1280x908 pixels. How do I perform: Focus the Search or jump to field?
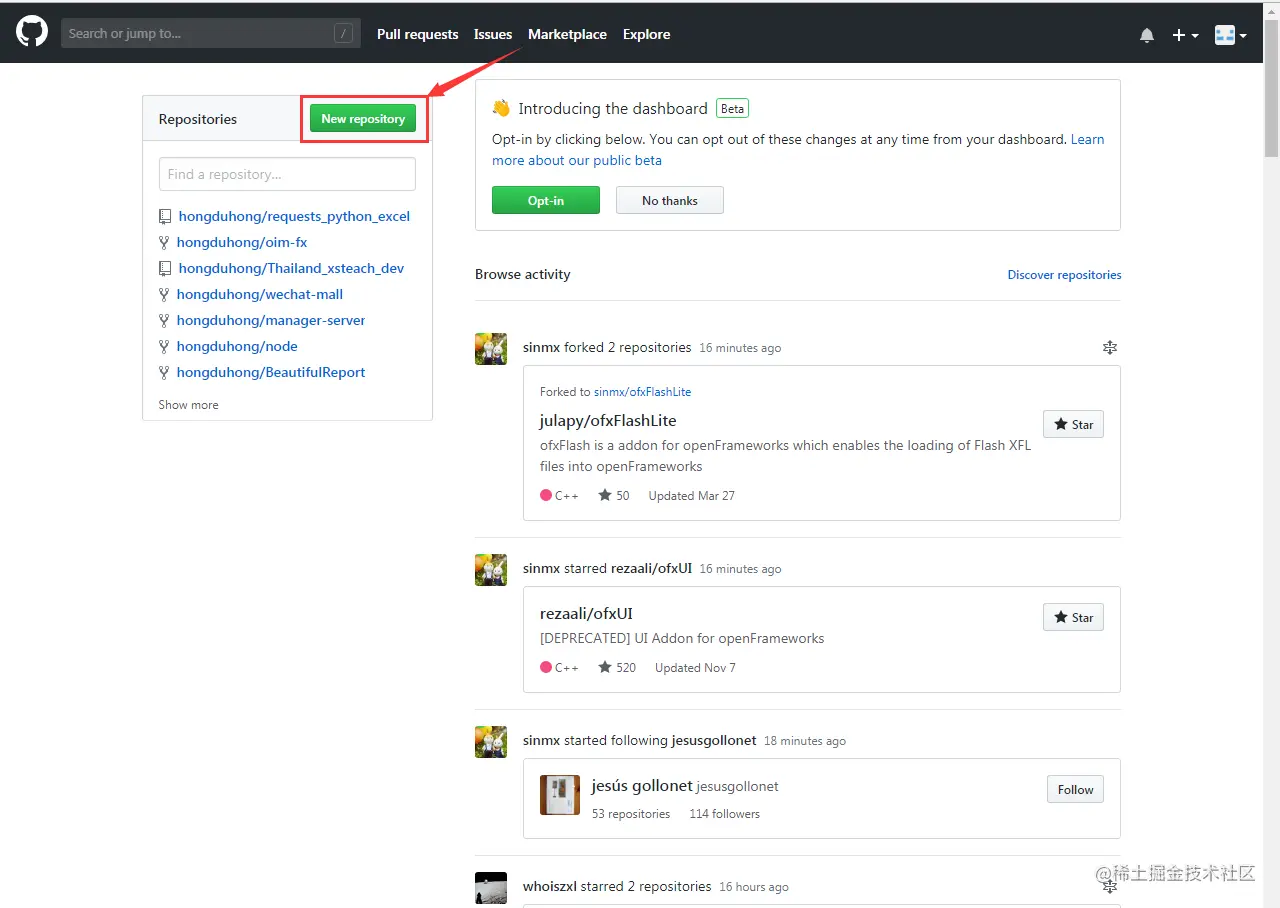[209, 34]
